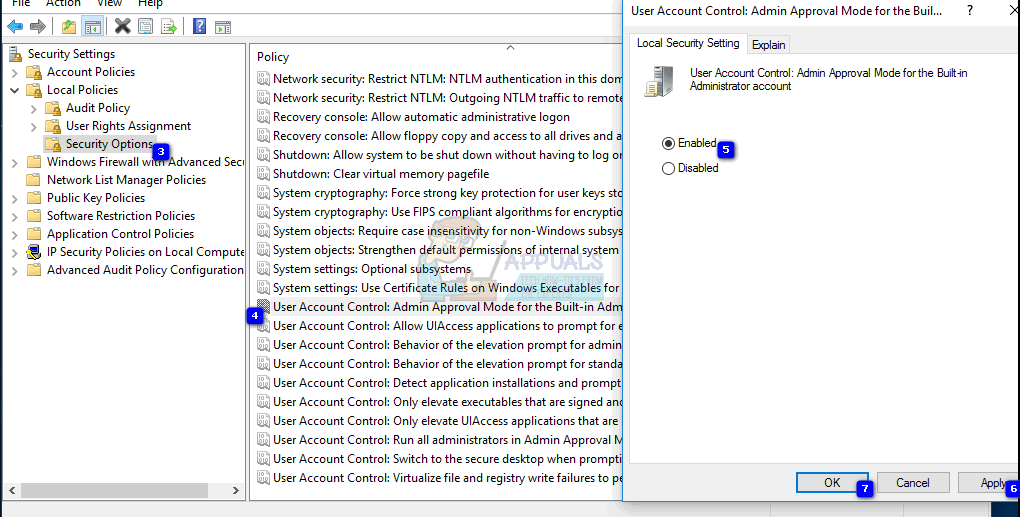Click icon beside Network security: Restrict NTLM: Outgoing traffic

263,98
